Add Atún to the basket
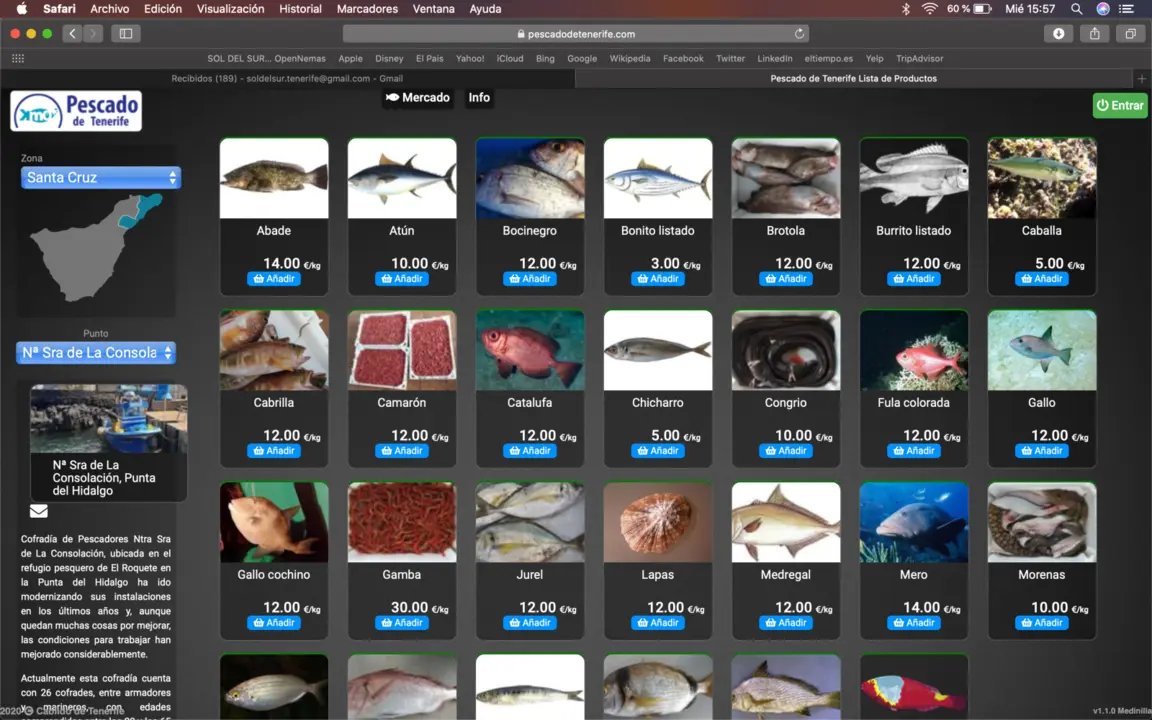This screenshot has height=720, width=1152. [402, 279]
